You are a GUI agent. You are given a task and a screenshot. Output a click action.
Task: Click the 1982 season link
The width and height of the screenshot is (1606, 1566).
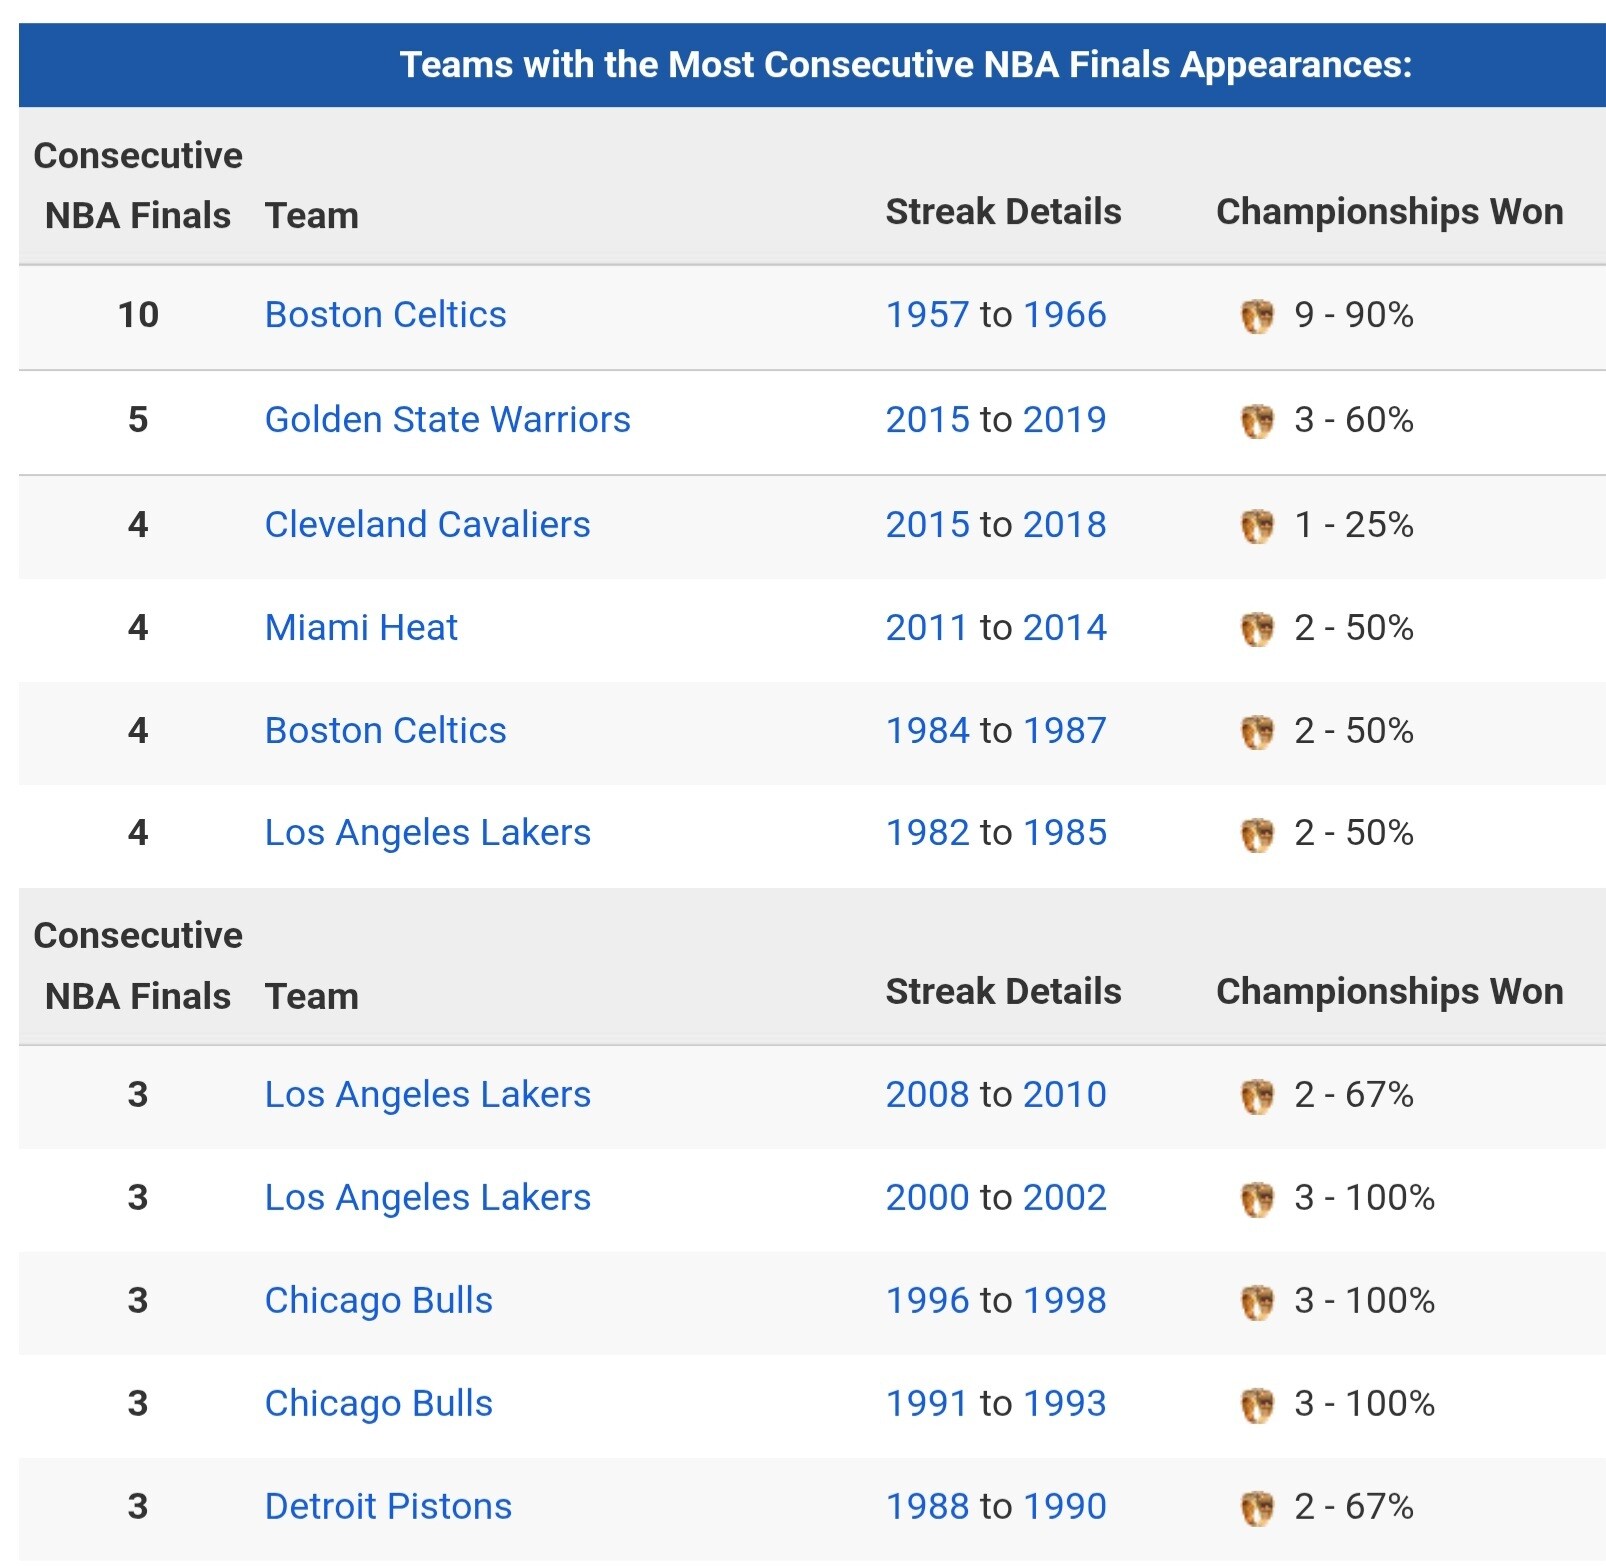(x=927, y=833)
